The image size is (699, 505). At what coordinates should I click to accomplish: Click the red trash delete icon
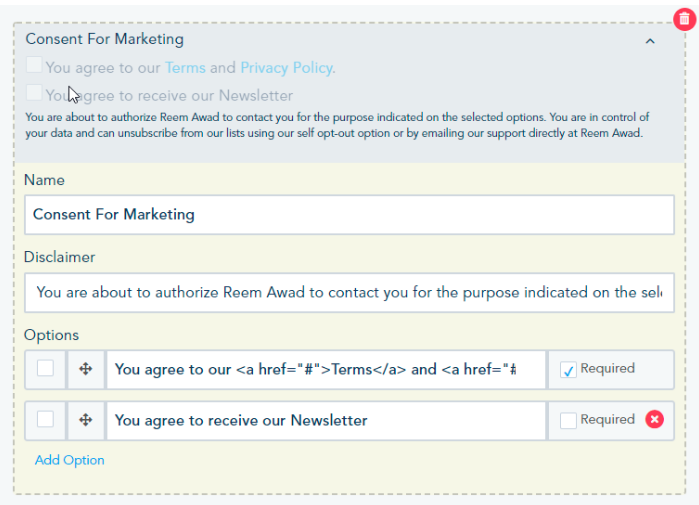(x=684, y=19)
